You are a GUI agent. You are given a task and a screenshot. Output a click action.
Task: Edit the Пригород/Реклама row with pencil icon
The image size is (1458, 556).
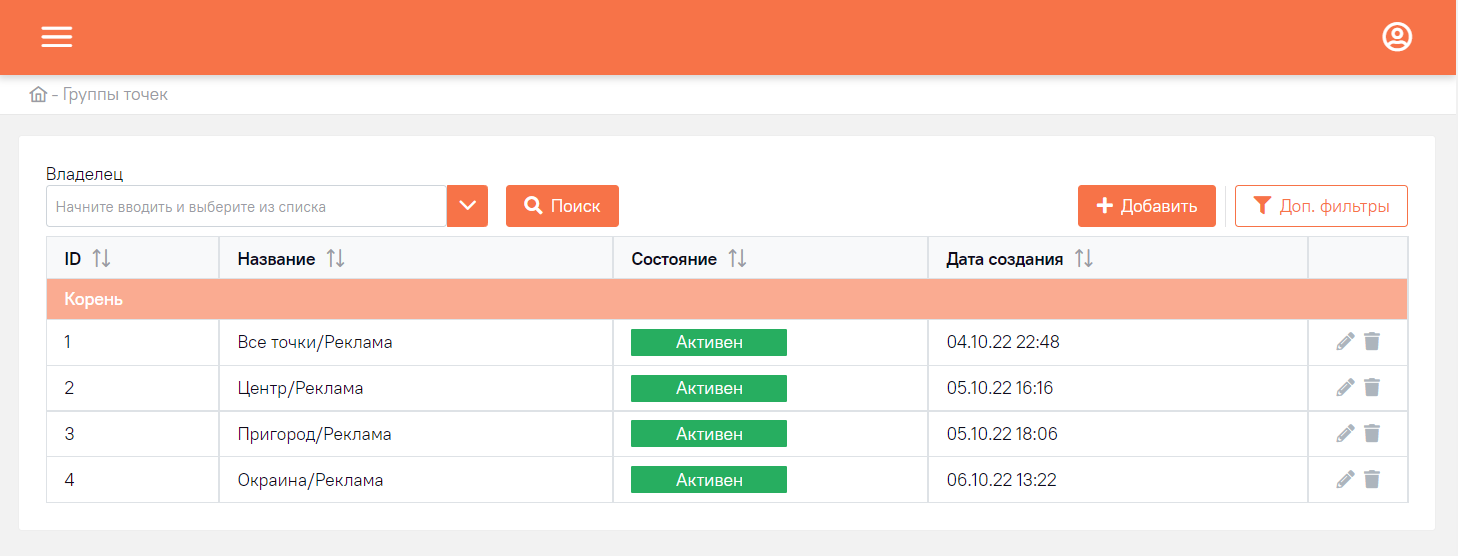point(1345,434)
